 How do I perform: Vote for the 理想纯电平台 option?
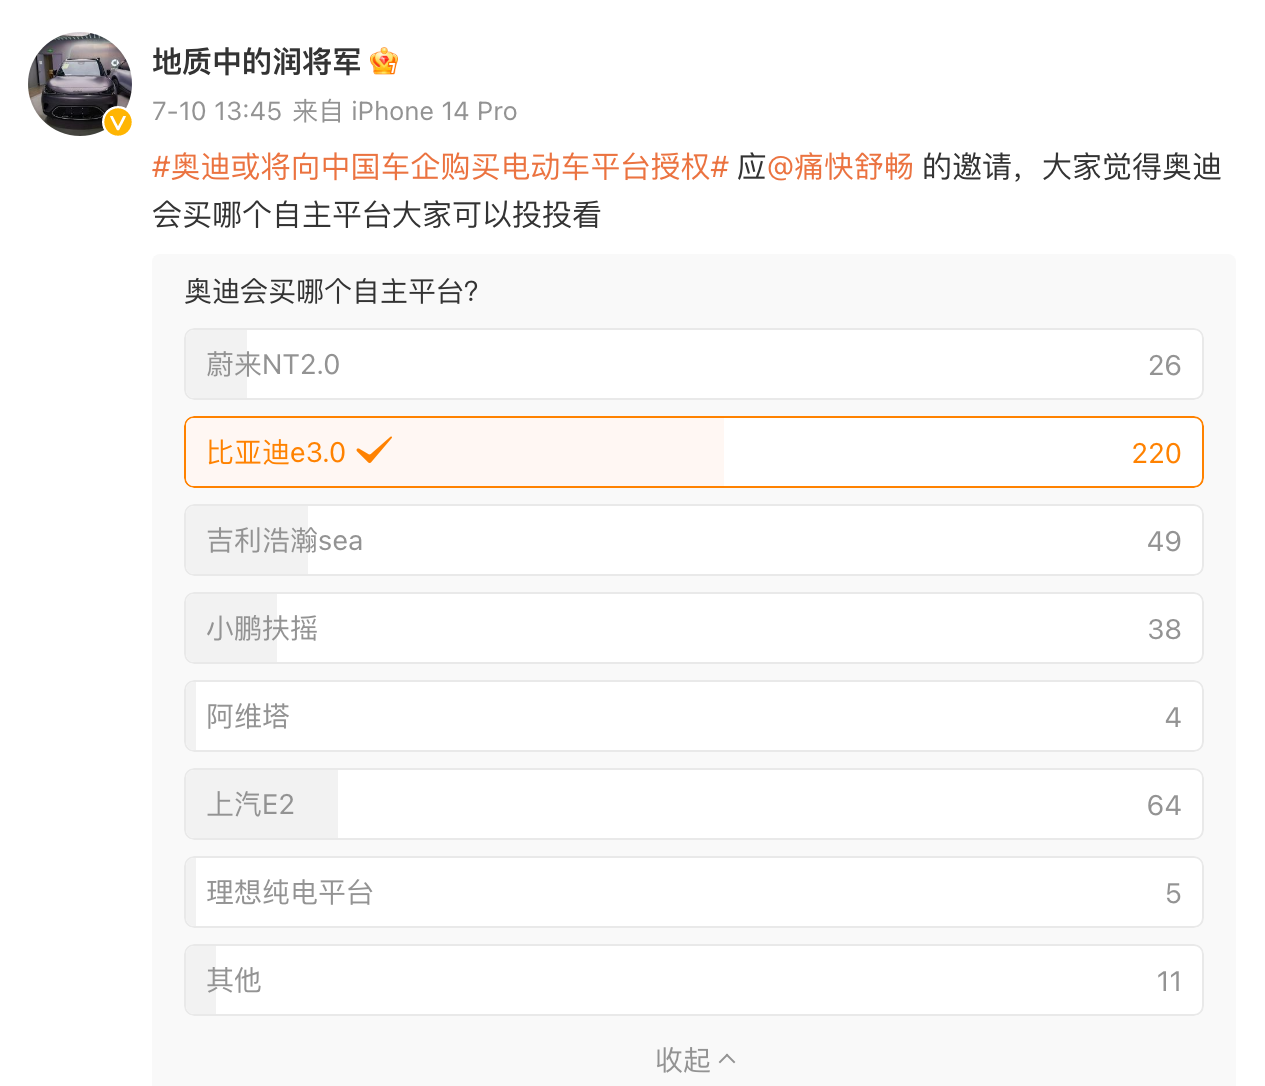694,892
